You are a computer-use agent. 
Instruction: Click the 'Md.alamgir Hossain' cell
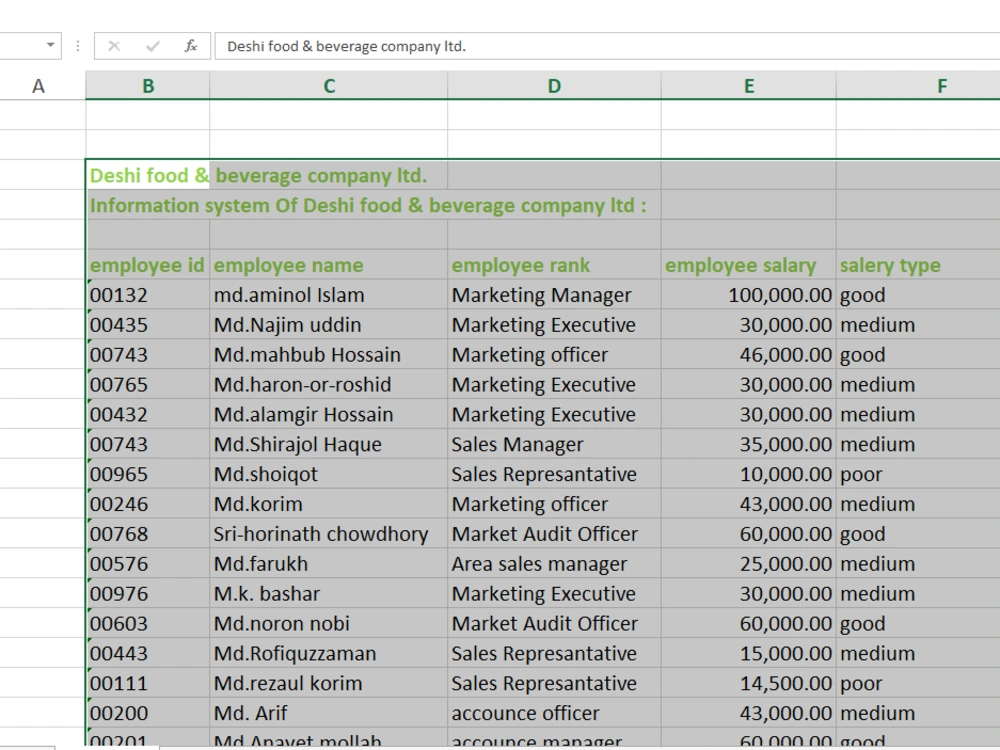329,415
